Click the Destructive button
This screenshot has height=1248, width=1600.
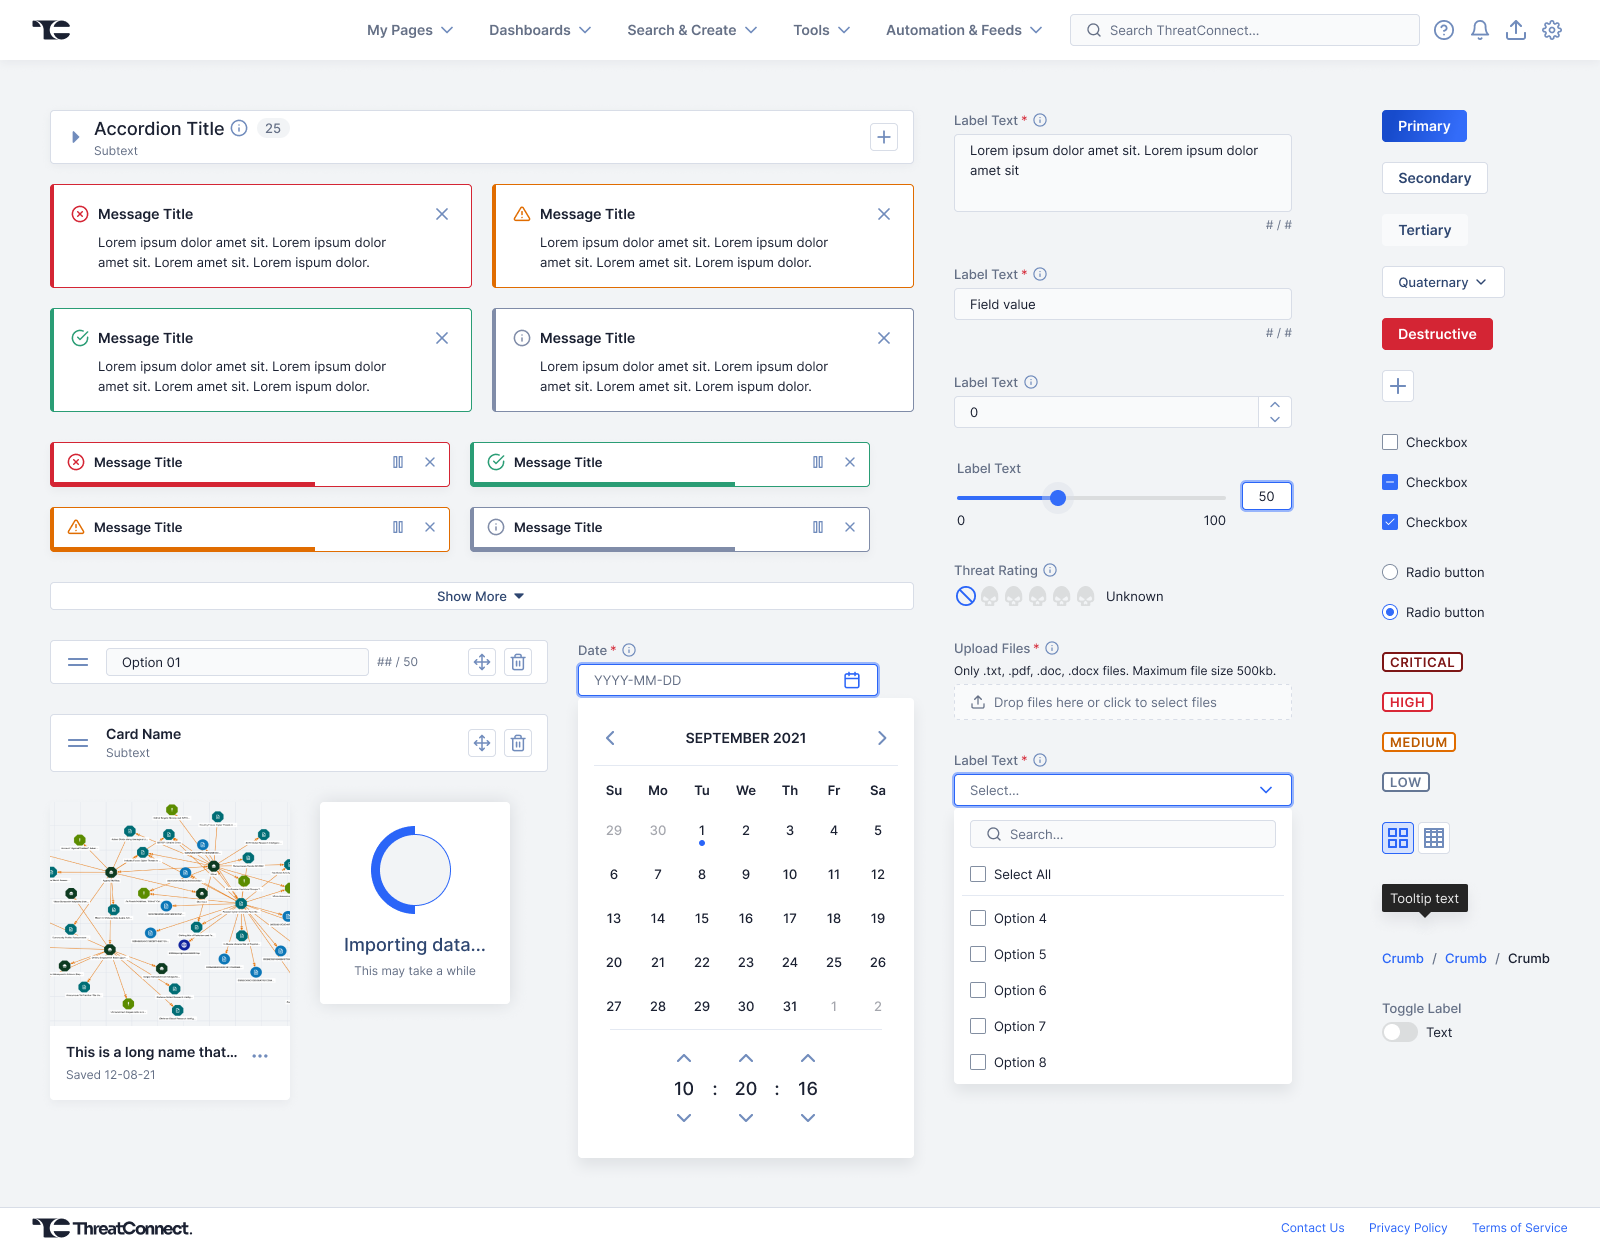pyautogui.click(x=1436, y=334)
